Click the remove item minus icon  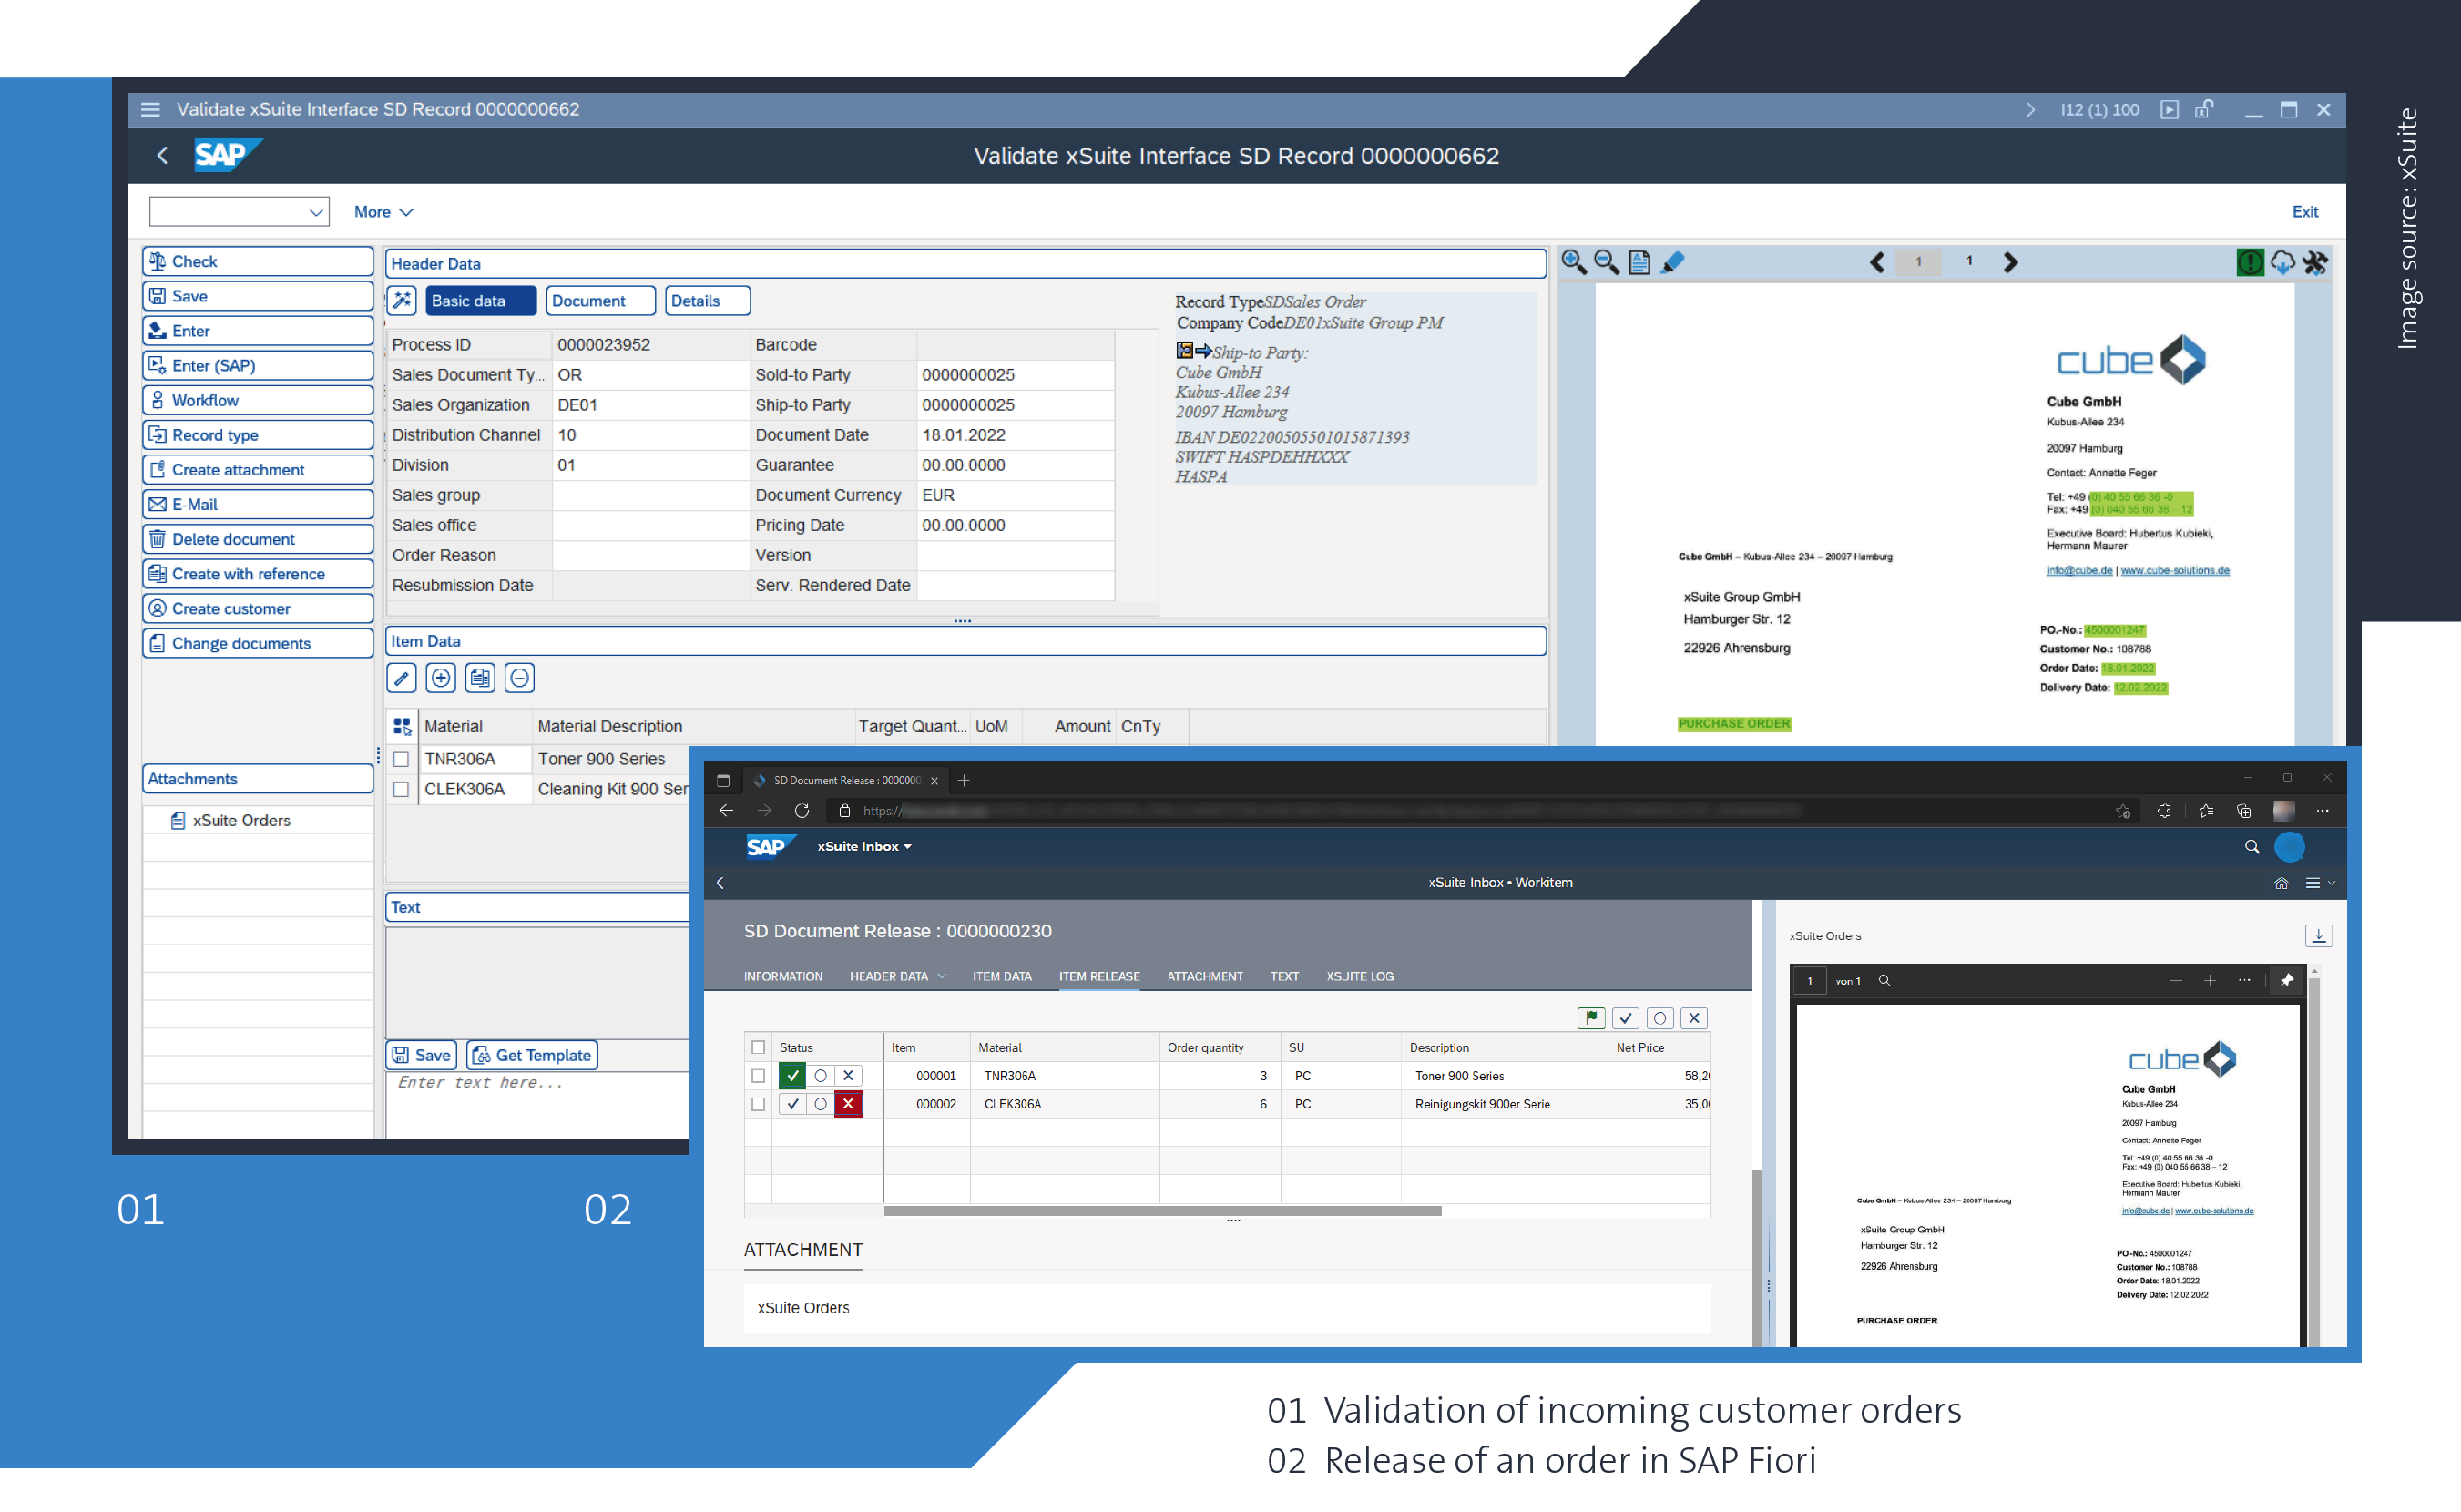pos(519,678)
